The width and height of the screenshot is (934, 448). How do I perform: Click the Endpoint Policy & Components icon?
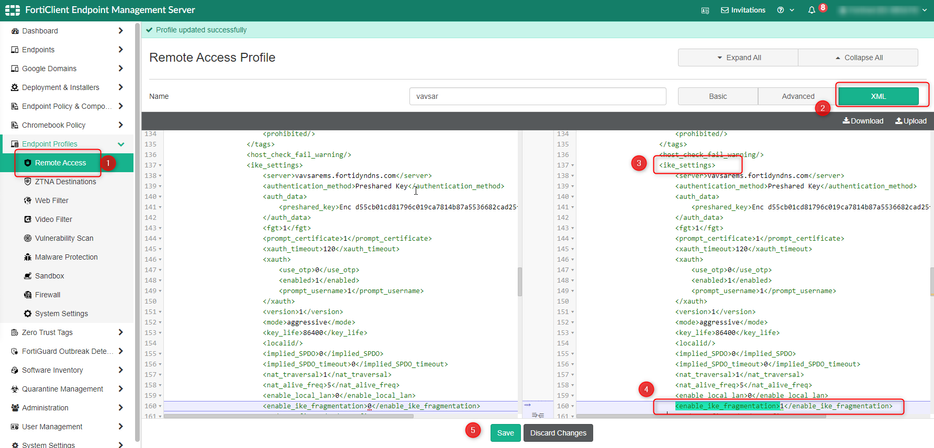pyautogui.click(x=15, y=106)
